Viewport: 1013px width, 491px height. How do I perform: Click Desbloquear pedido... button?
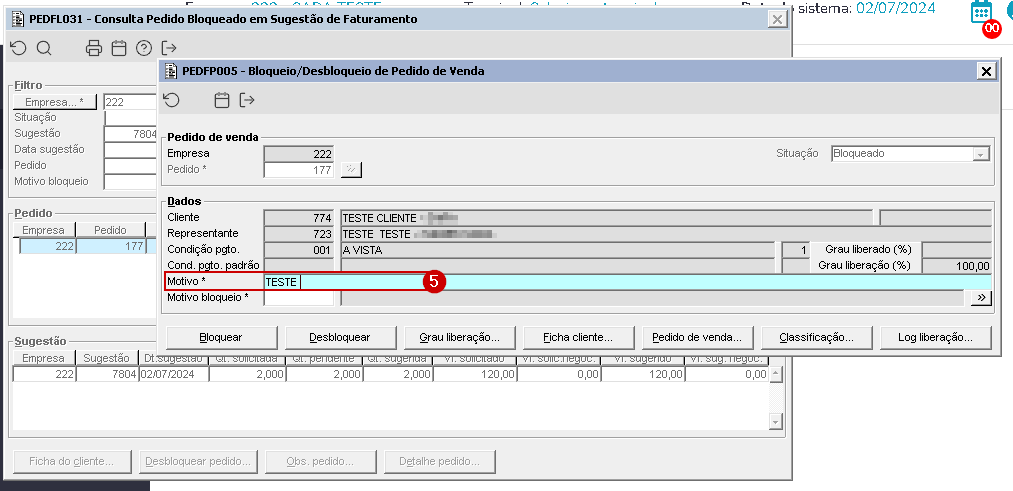click(x=198, y=462)
